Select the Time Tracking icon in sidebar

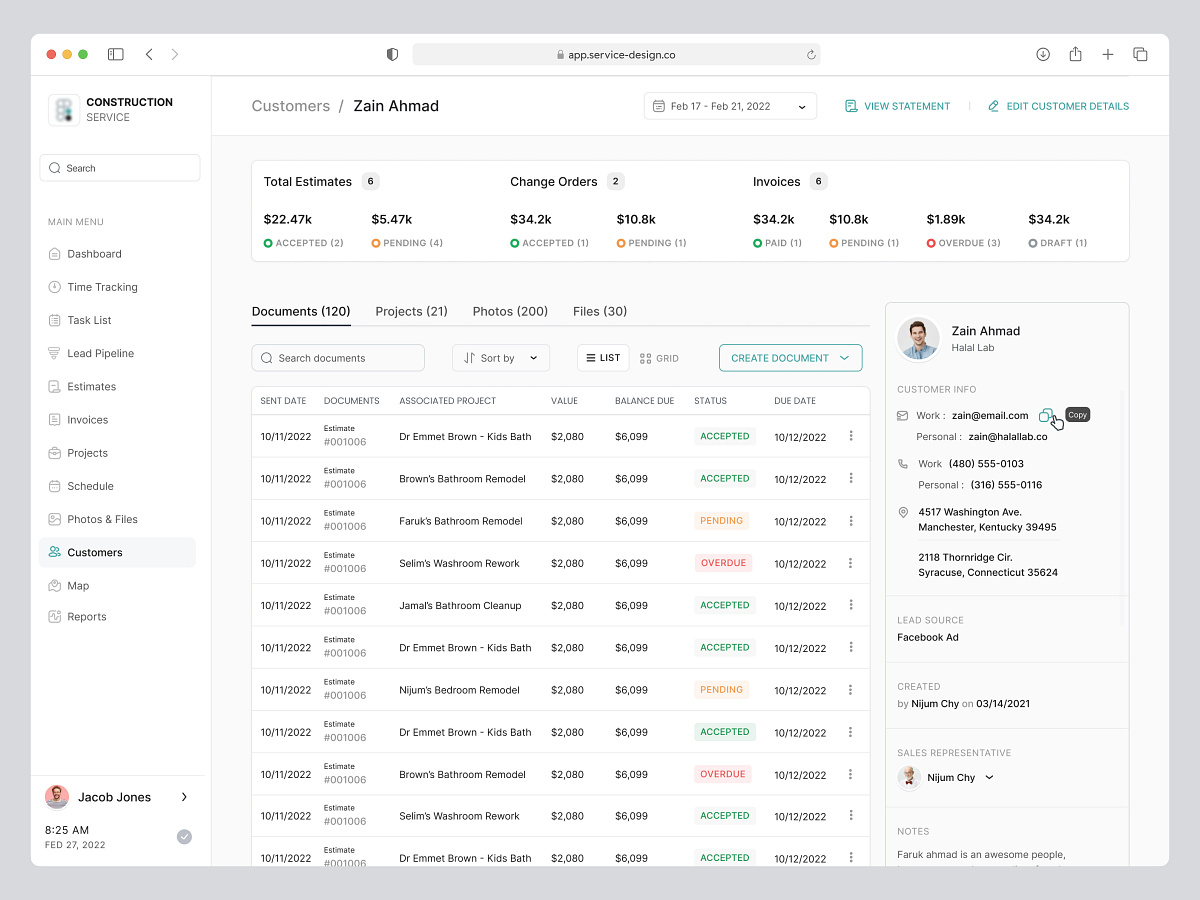tap(57, 287)
